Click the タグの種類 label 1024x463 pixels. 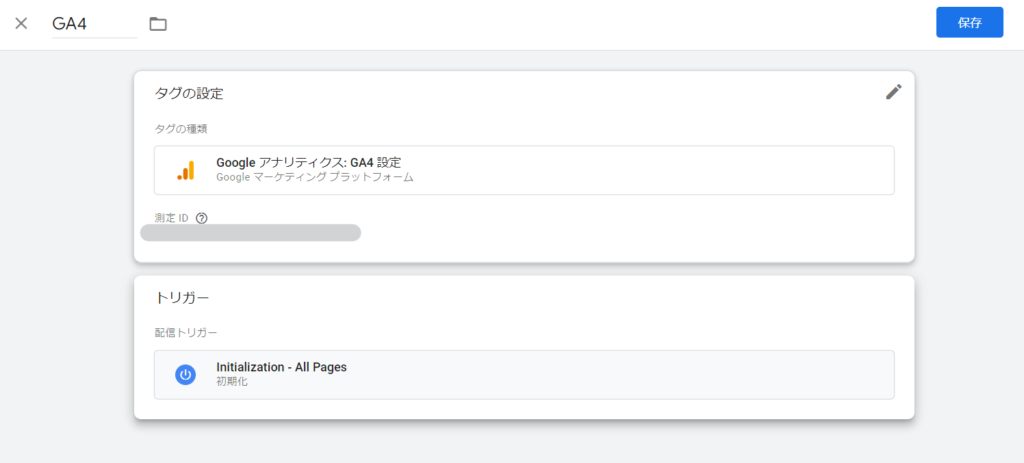coord(181,129)
